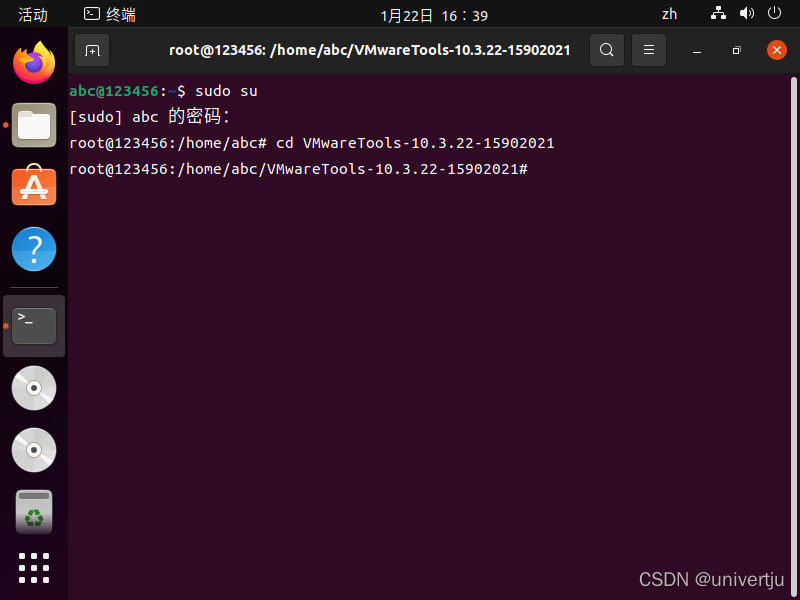The height and width of the screenshot is (600, 800).
Task: Open the clock and calendar panel
Action: click(434, 15)
